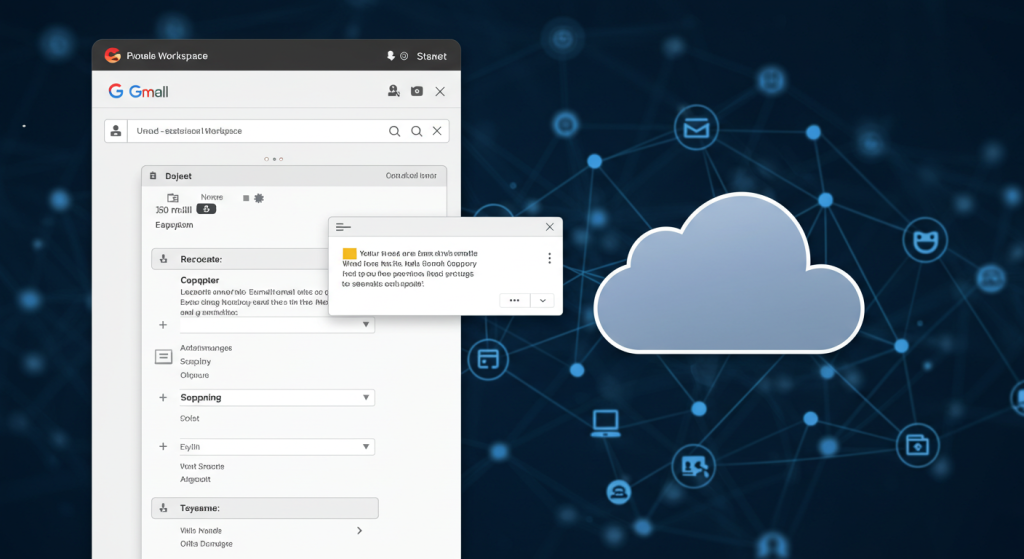Open the Soppning dropdown

[x=276, y=397]
